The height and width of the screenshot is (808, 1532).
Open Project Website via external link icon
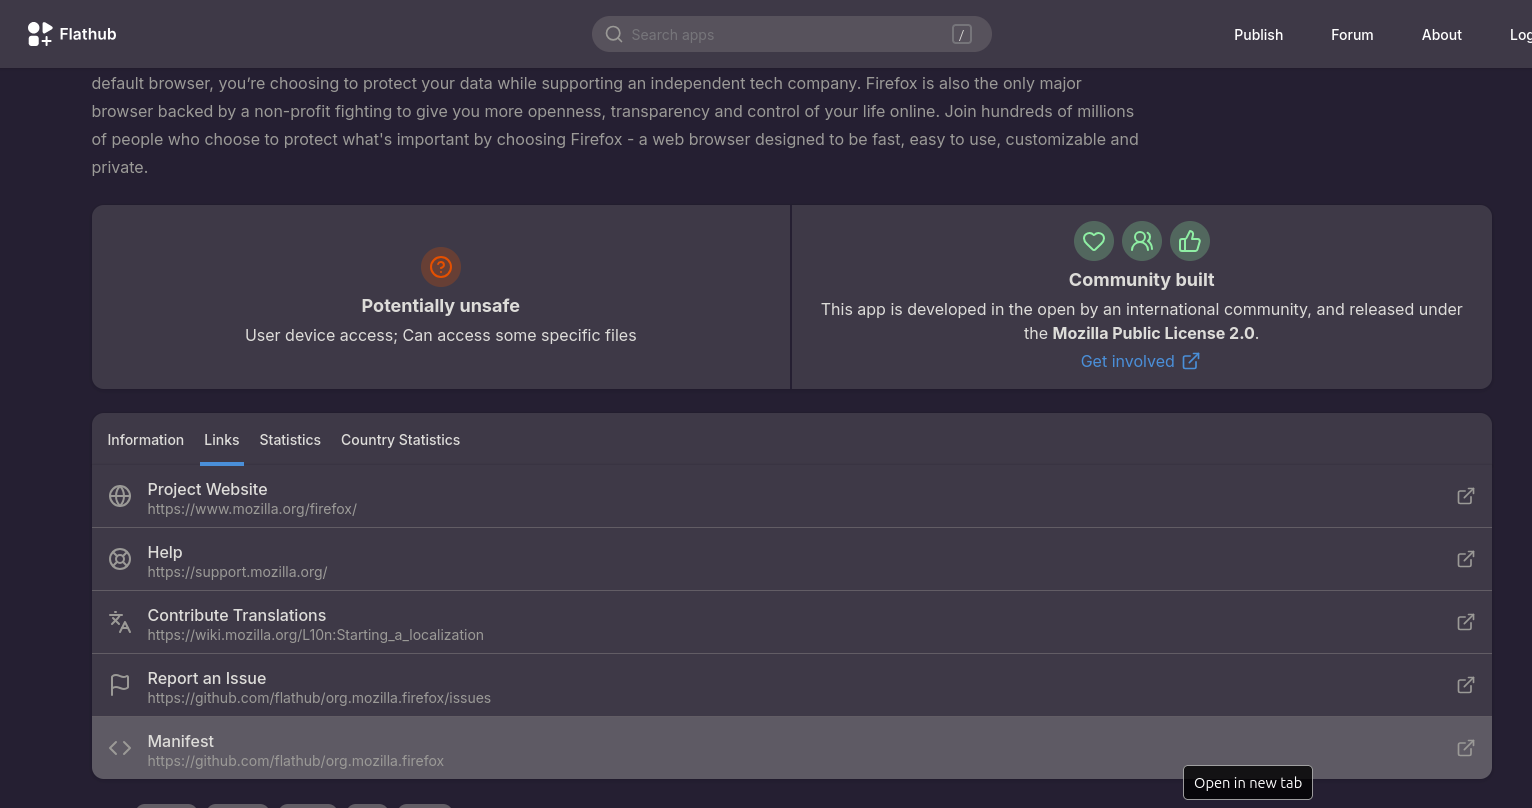pyautogui.click(x=1465, y=496)
